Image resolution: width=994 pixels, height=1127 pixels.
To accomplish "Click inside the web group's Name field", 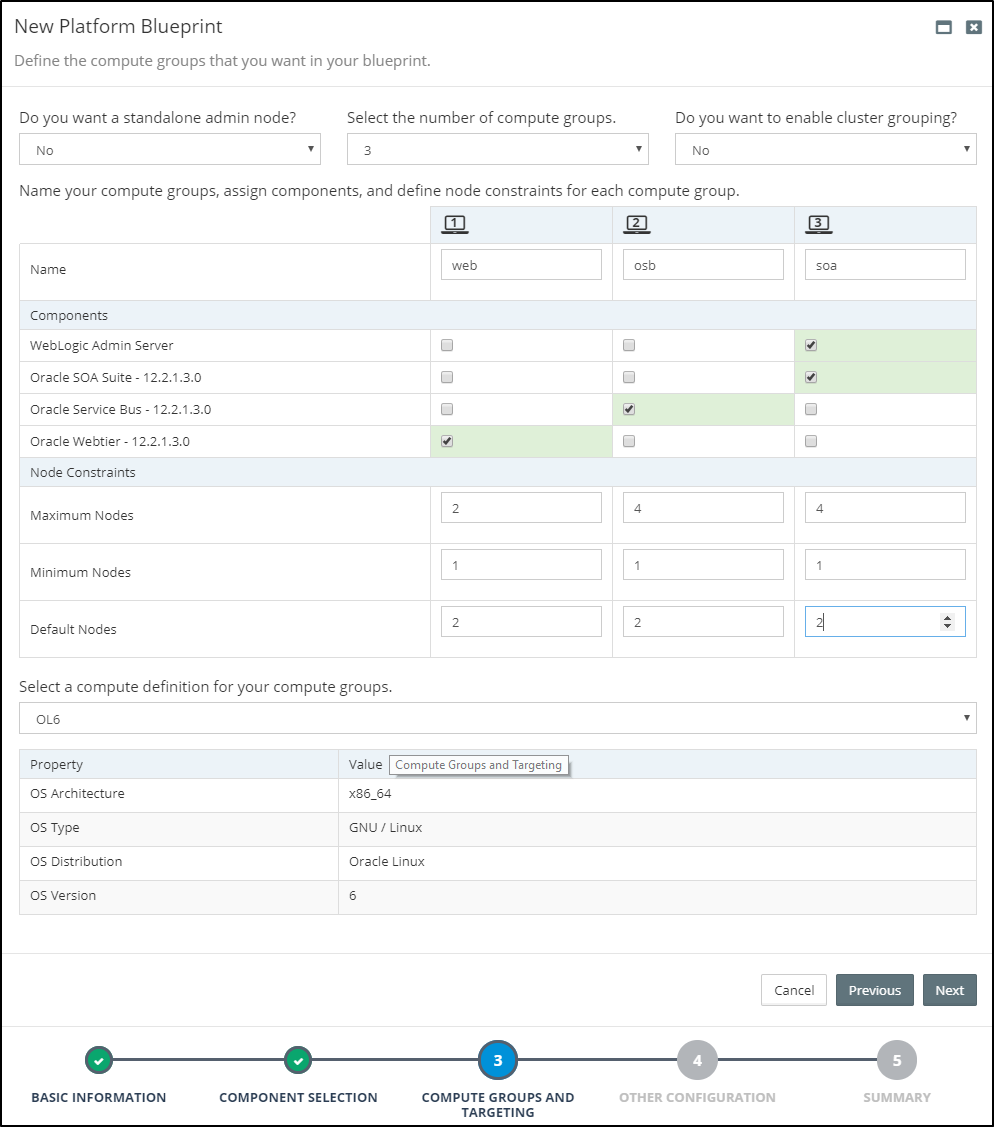I will click(x=521, y=263).
